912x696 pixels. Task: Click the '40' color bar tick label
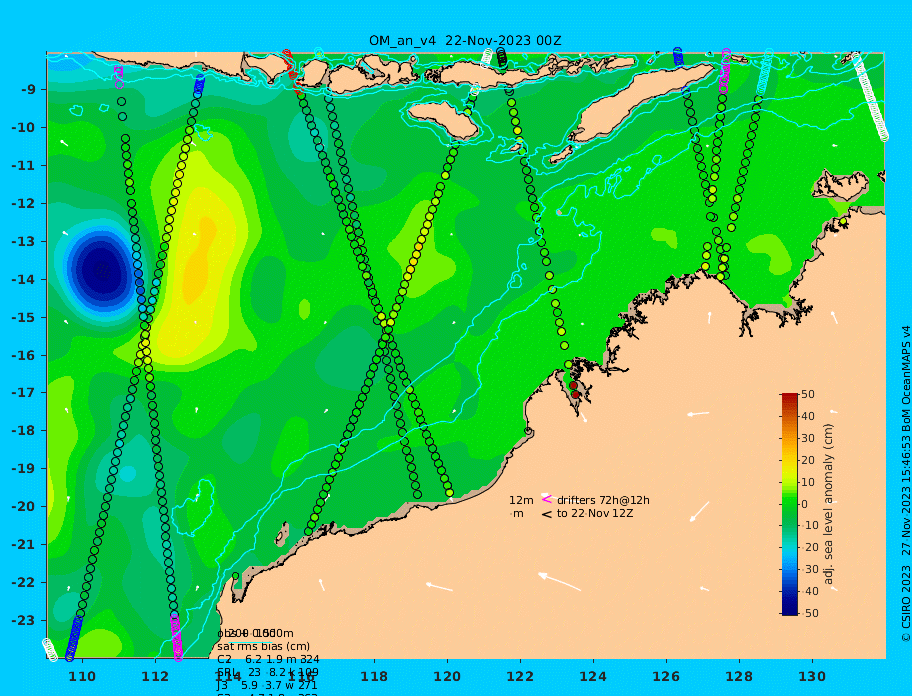[x=808, y=416]
